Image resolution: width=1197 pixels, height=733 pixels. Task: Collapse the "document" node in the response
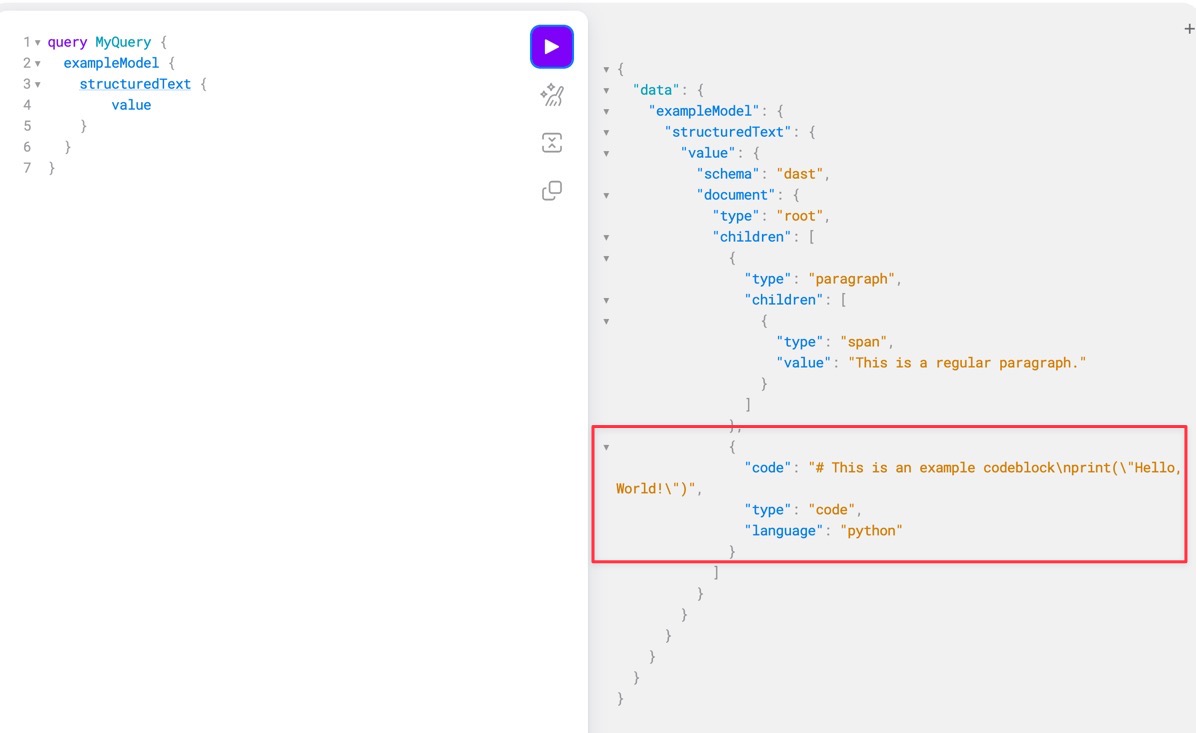point(606,195)
